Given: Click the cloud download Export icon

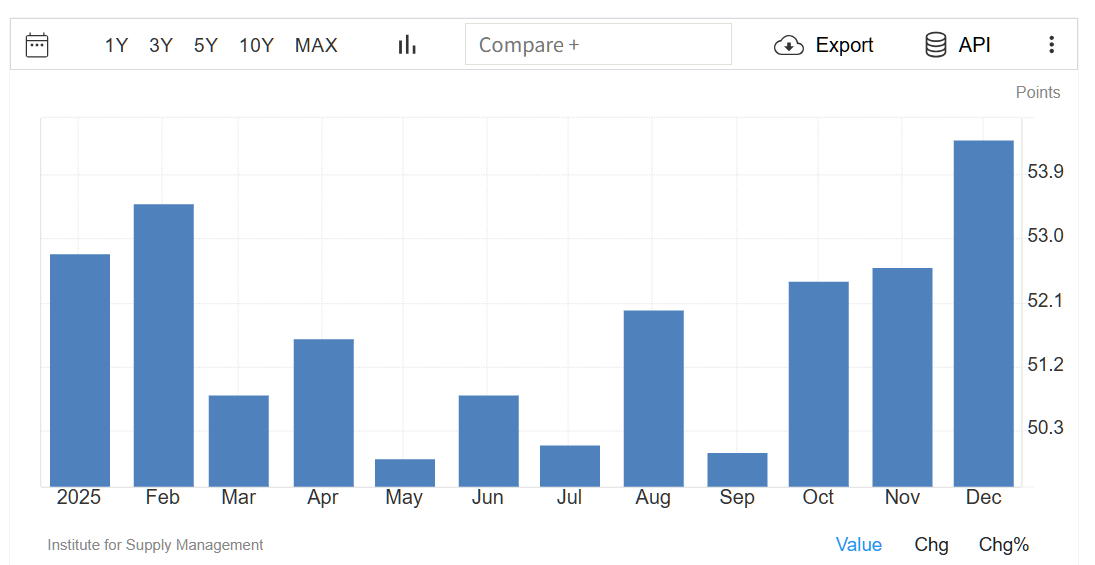Looking at the screenshot, I should point(789,45).
